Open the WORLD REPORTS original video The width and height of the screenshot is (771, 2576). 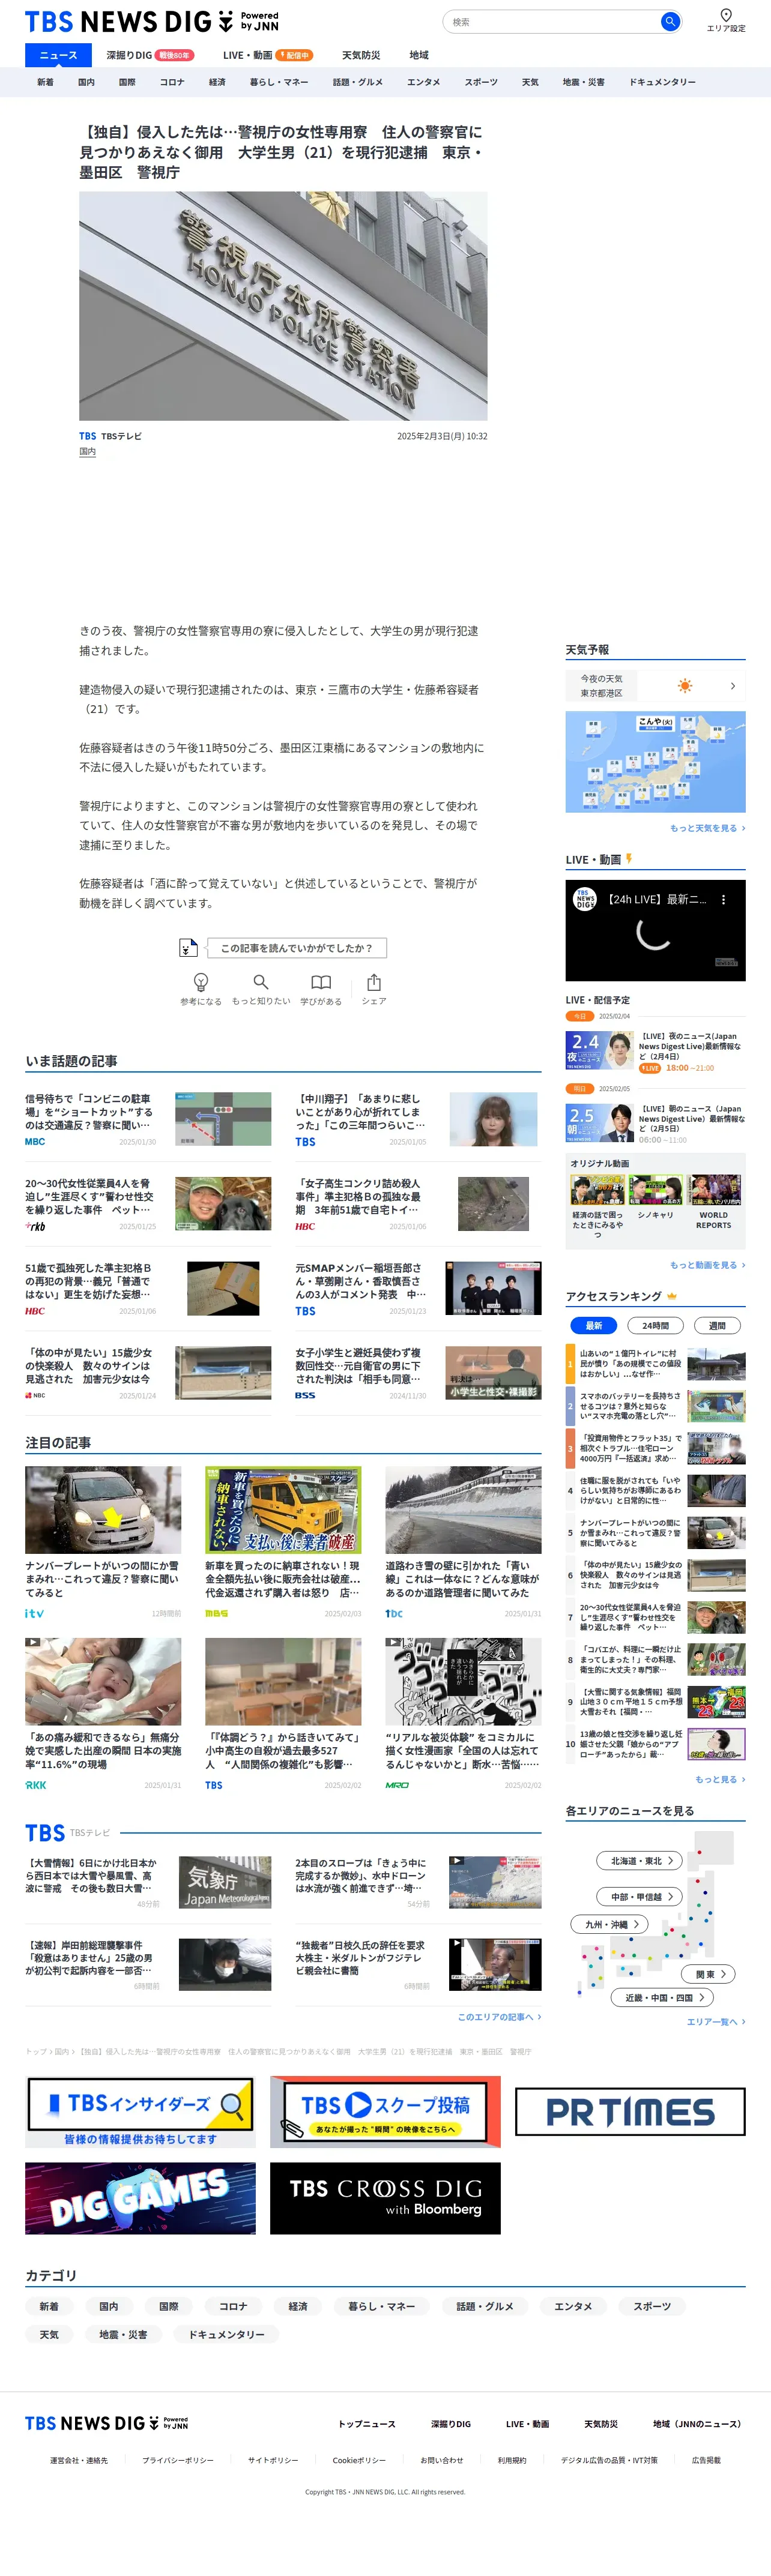(714, 1190)
